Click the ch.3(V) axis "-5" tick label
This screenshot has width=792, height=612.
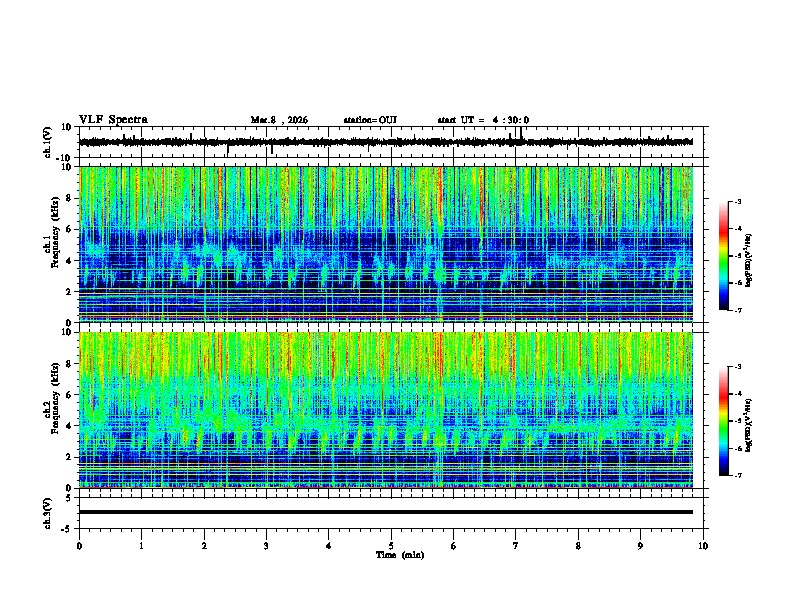tap(66, 529)
